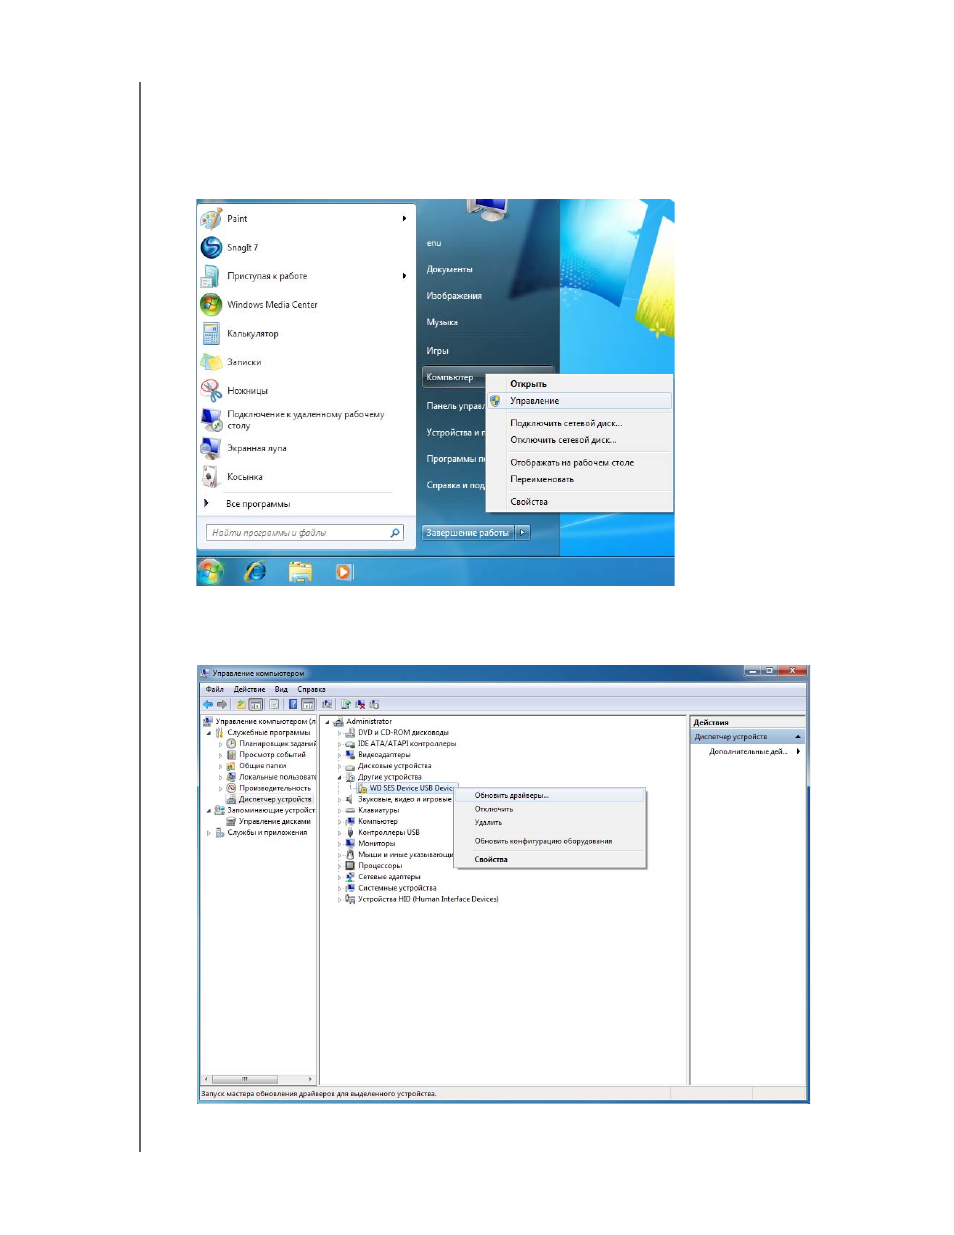Expand Контроллеры USB category

click(339, 832)
